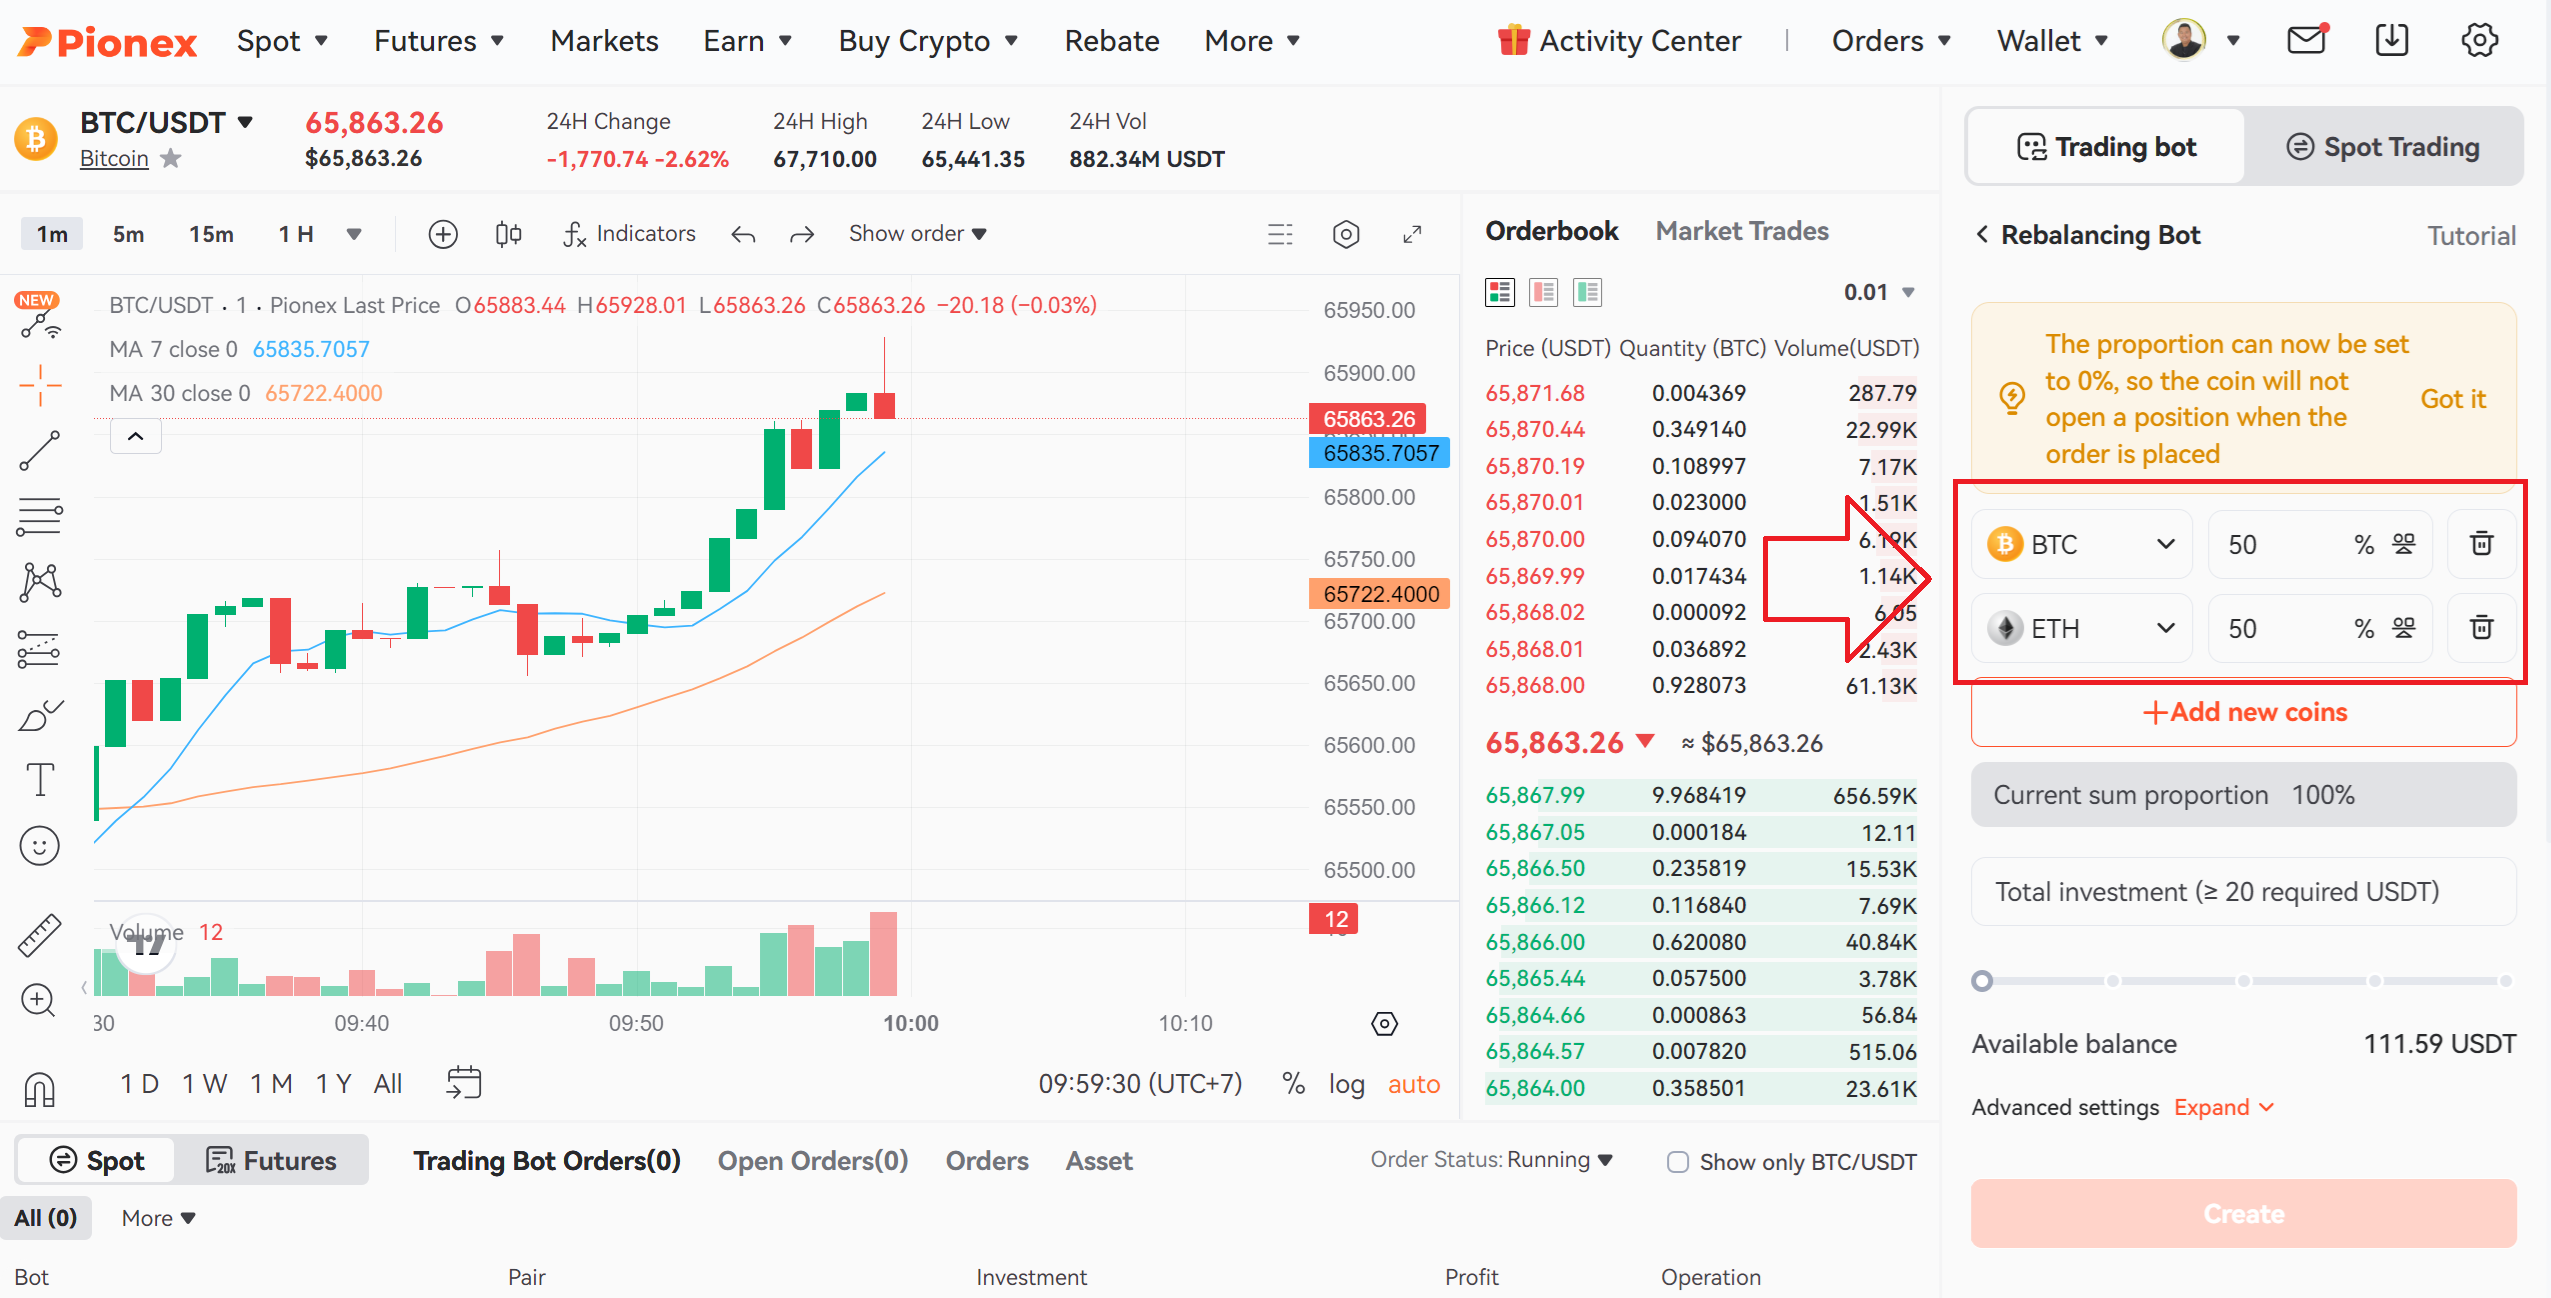Select the Fibonacci retracement tool
The height and width of the screenshot is (1298, 2551).
(40, 517)
